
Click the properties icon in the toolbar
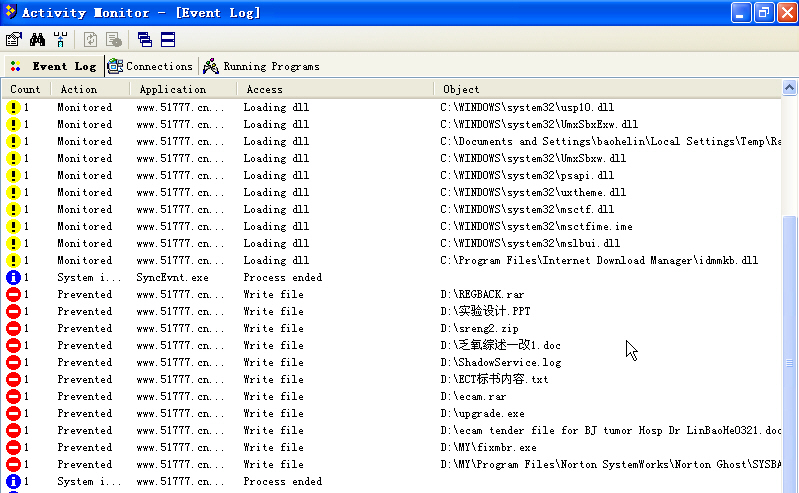[x=13, y=40]
